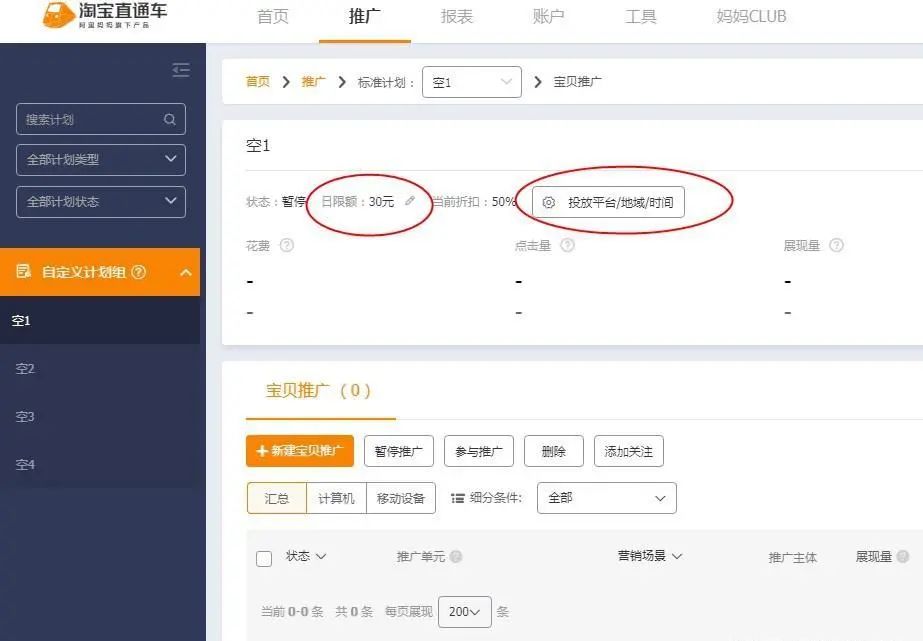Open the help icon next to 花费
Image resolution: width=923 pixels, height=641 pixels.
pos(287,245)
